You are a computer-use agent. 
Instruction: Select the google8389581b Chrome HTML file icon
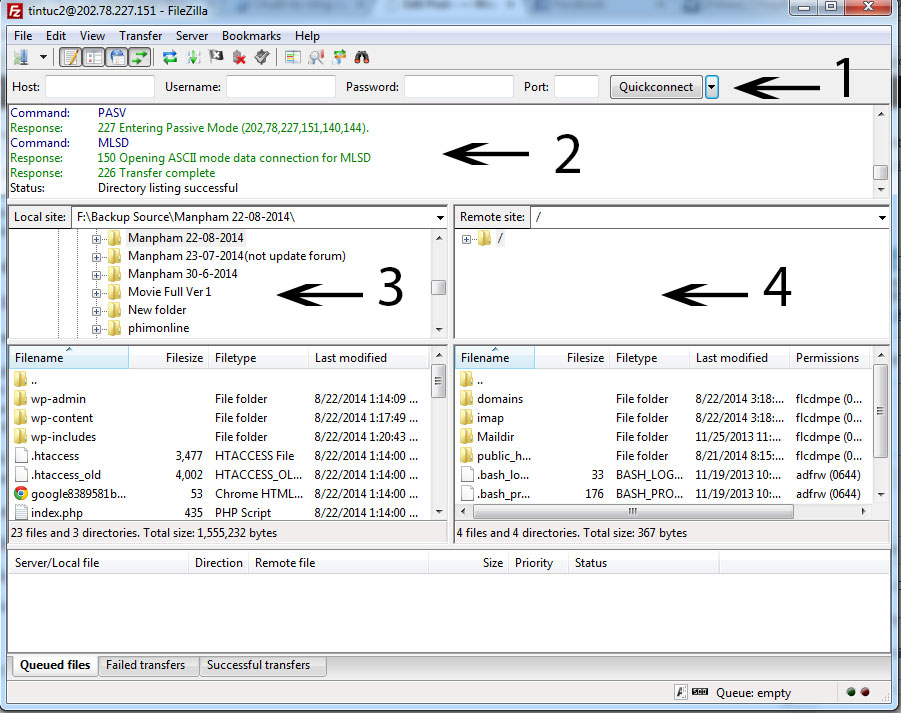[x=21, y=494]
